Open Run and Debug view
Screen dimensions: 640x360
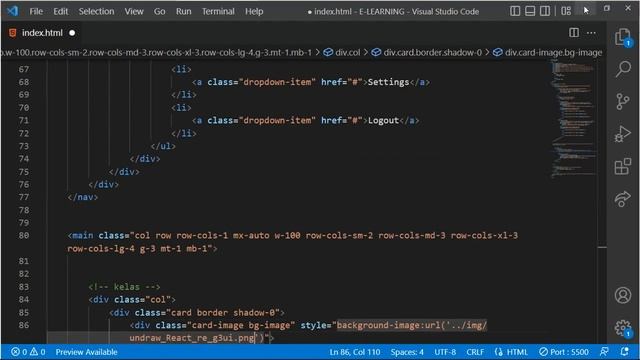point(623,134)
